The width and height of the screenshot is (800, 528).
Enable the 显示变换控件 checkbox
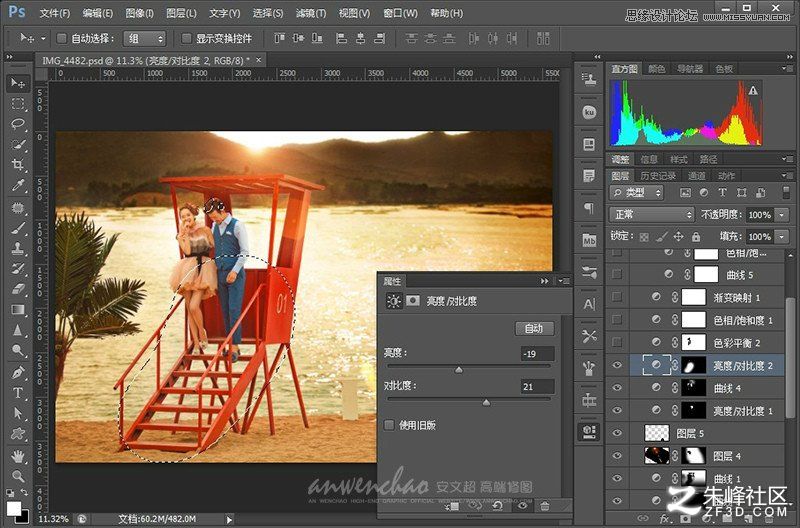(187, 38)
